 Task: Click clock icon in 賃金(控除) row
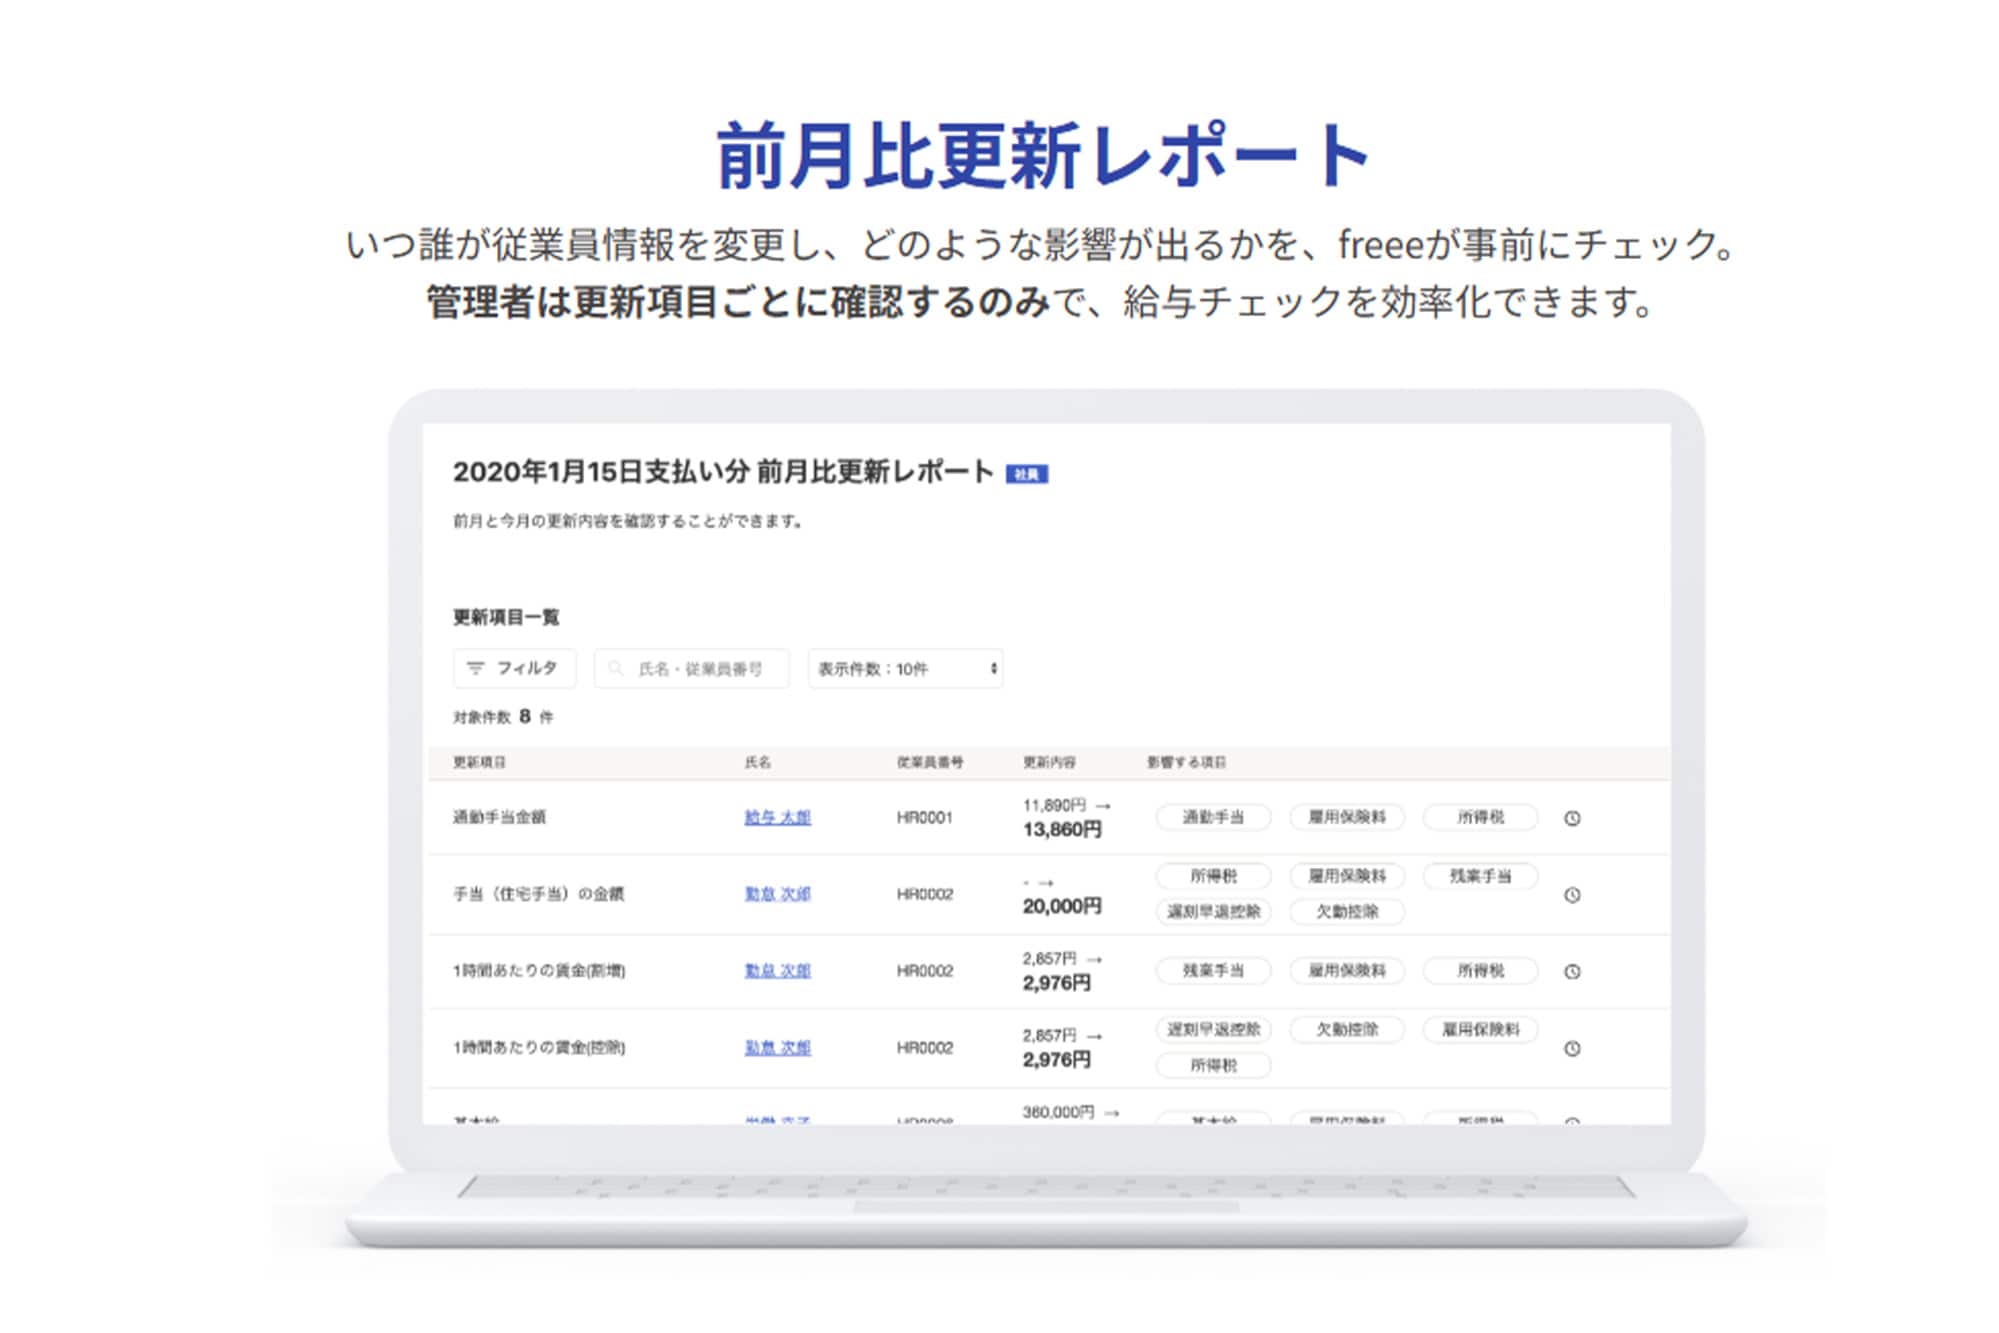coord(1571,1048)
